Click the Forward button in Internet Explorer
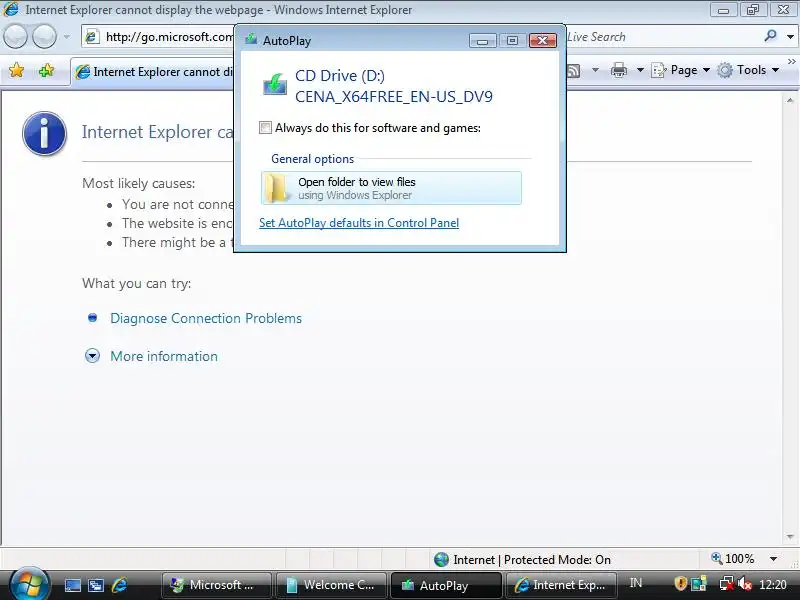 click(44, 37)
